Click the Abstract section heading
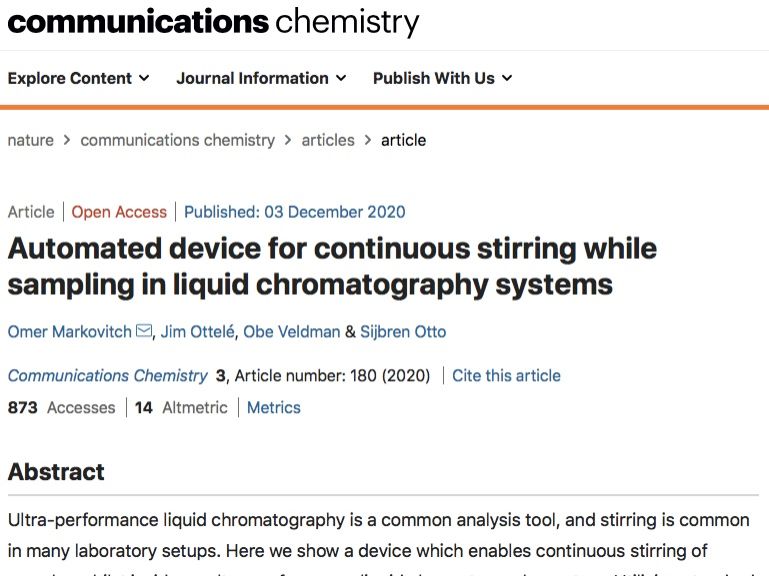The height and width of the screenshot is (576, 769). coord(56,472)
